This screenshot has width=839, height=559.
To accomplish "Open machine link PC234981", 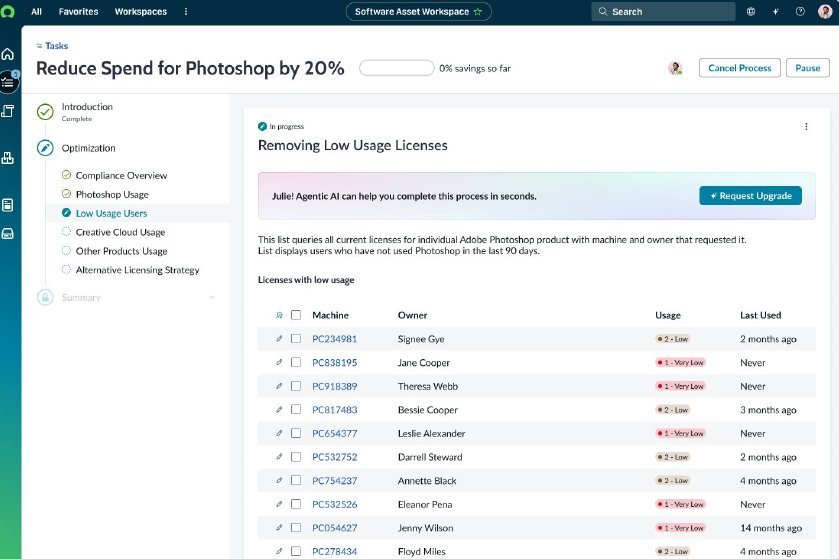I will pos(334,339).
